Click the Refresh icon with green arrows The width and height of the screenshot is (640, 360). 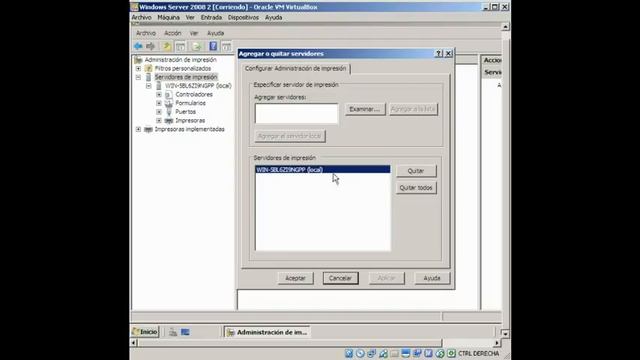pos(196,46)
